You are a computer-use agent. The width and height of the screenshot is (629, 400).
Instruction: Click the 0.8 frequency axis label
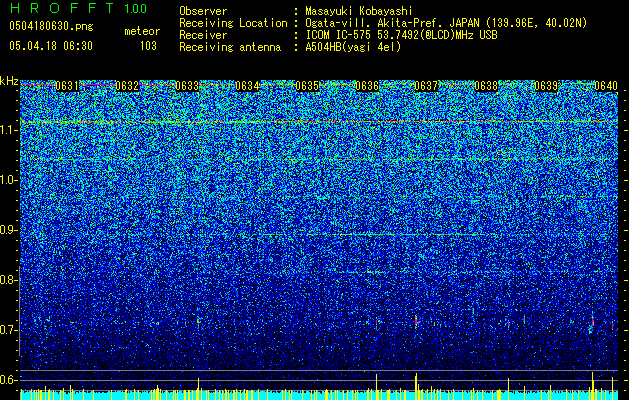point(9,280)
